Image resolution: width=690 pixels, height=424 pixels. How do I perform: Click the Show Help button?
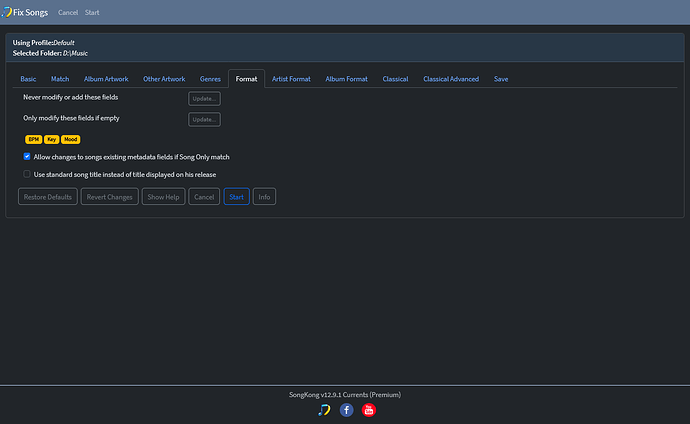pyautogui.click(x=163, y=197)
